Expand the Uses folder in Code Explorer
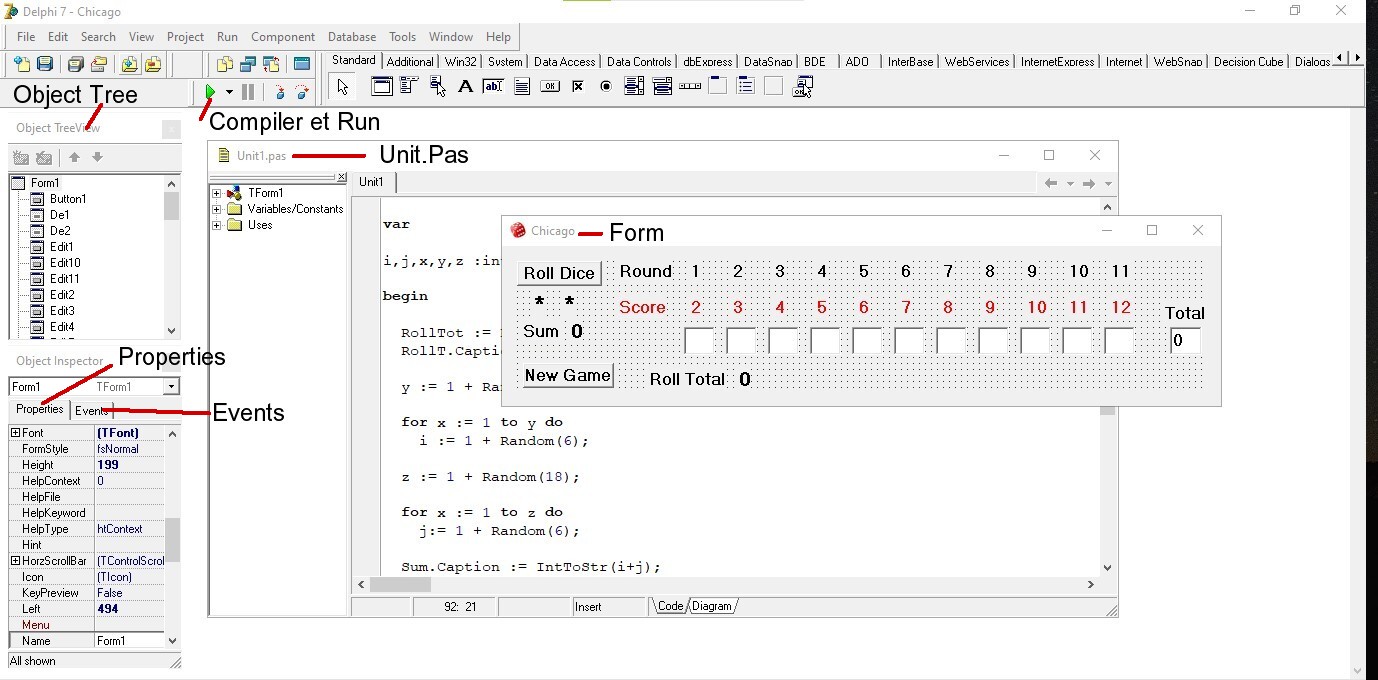The width and height of the screenshot is (1378, 680). pos(216,225)
